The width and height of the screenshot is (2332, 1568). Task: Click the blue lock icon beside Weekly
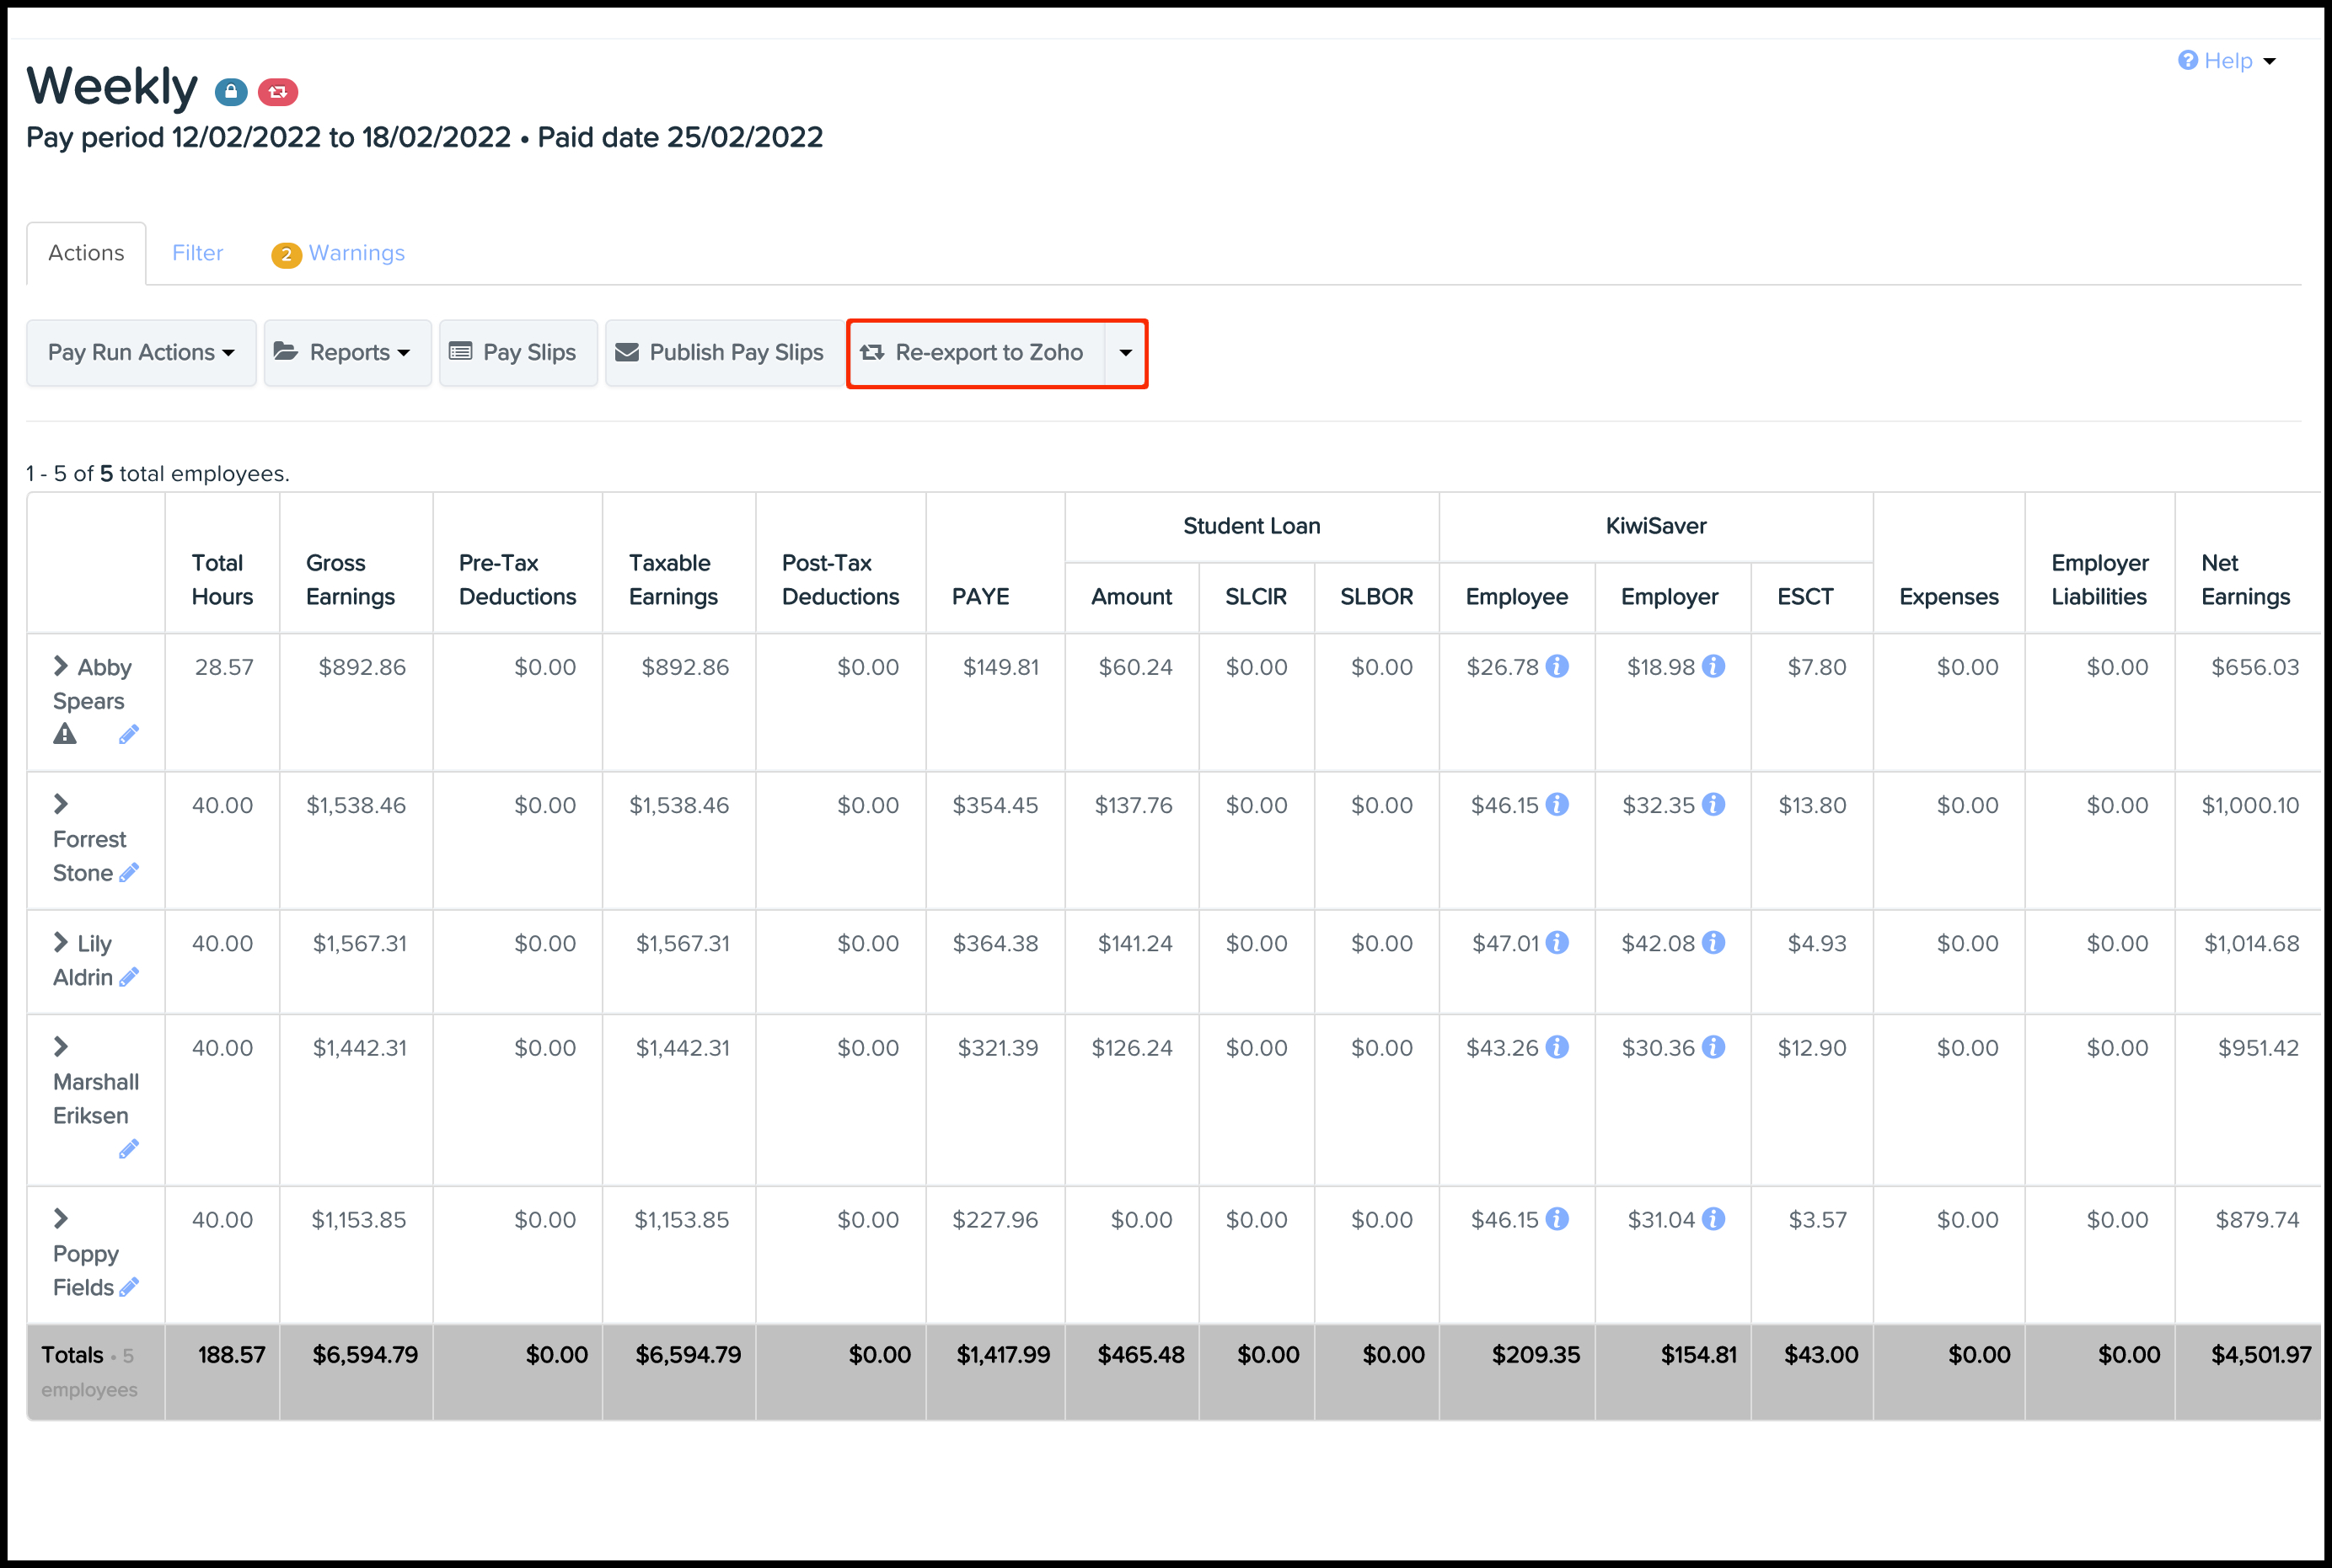pyautogui.click(x=231, y=92)
